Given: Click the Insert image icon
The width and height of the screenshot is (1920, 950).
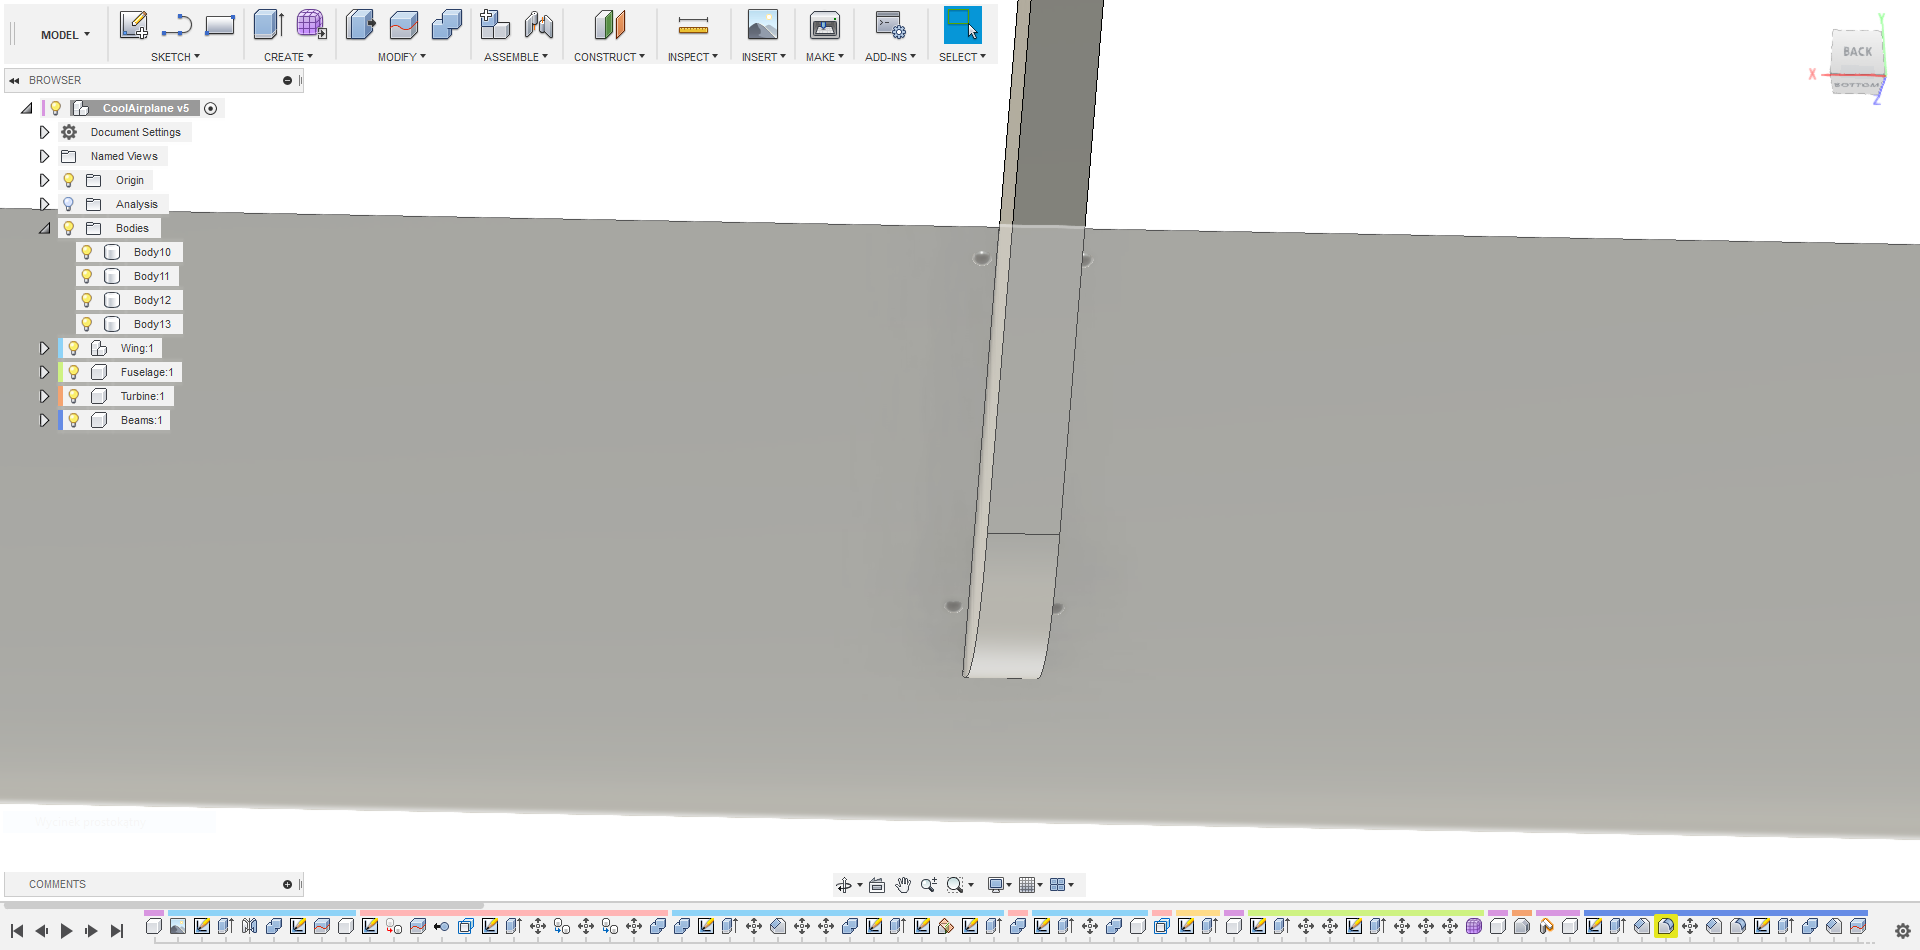Looking at the screenshot, I should point(762,25).
